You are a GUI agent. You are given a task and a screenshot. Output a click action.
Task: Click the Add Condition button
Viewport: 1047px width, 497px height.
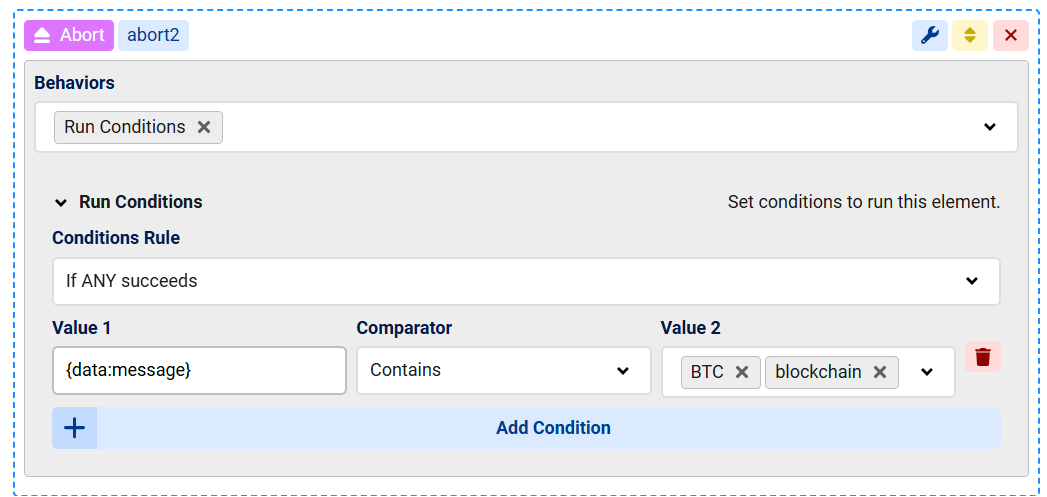(x=553, y=428)
